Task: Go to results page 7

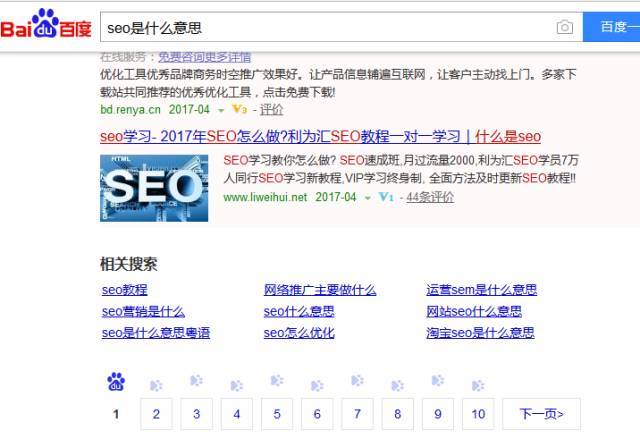Action: tap(357, 414)
